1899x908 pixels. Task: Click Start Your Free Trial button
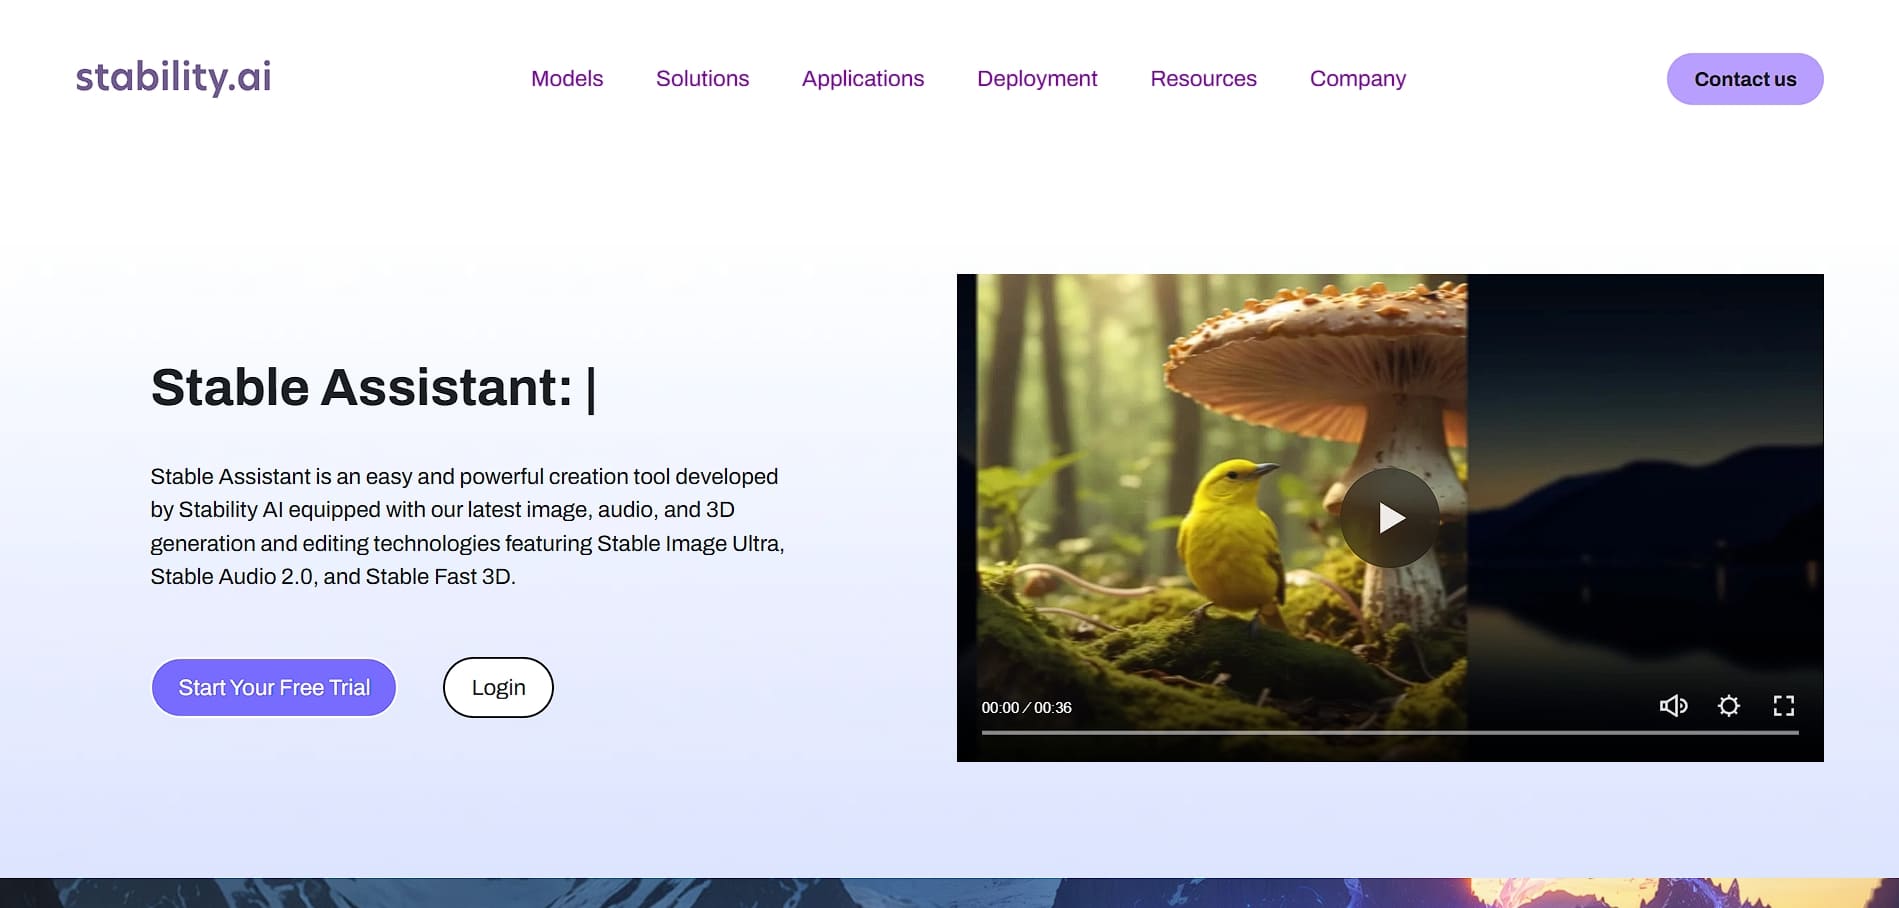click(274, 687)
